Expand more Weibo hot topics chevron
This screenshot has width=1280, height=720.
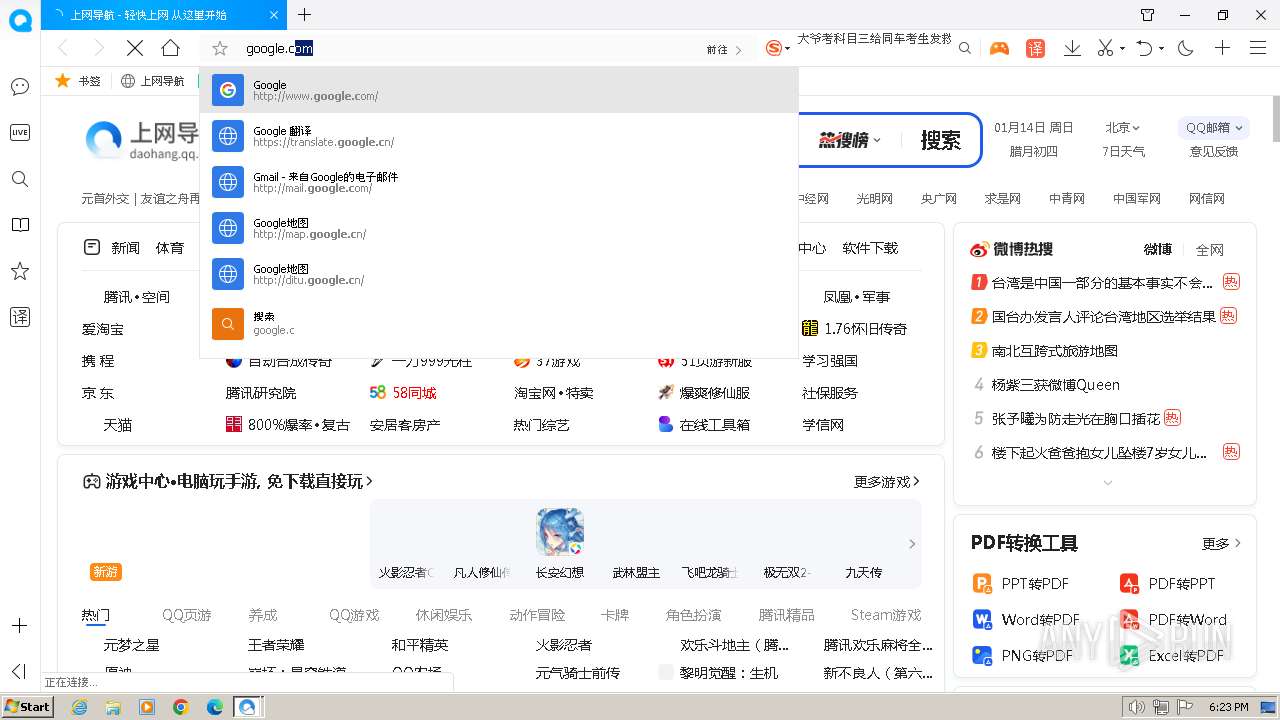(x=1107, y=483)
